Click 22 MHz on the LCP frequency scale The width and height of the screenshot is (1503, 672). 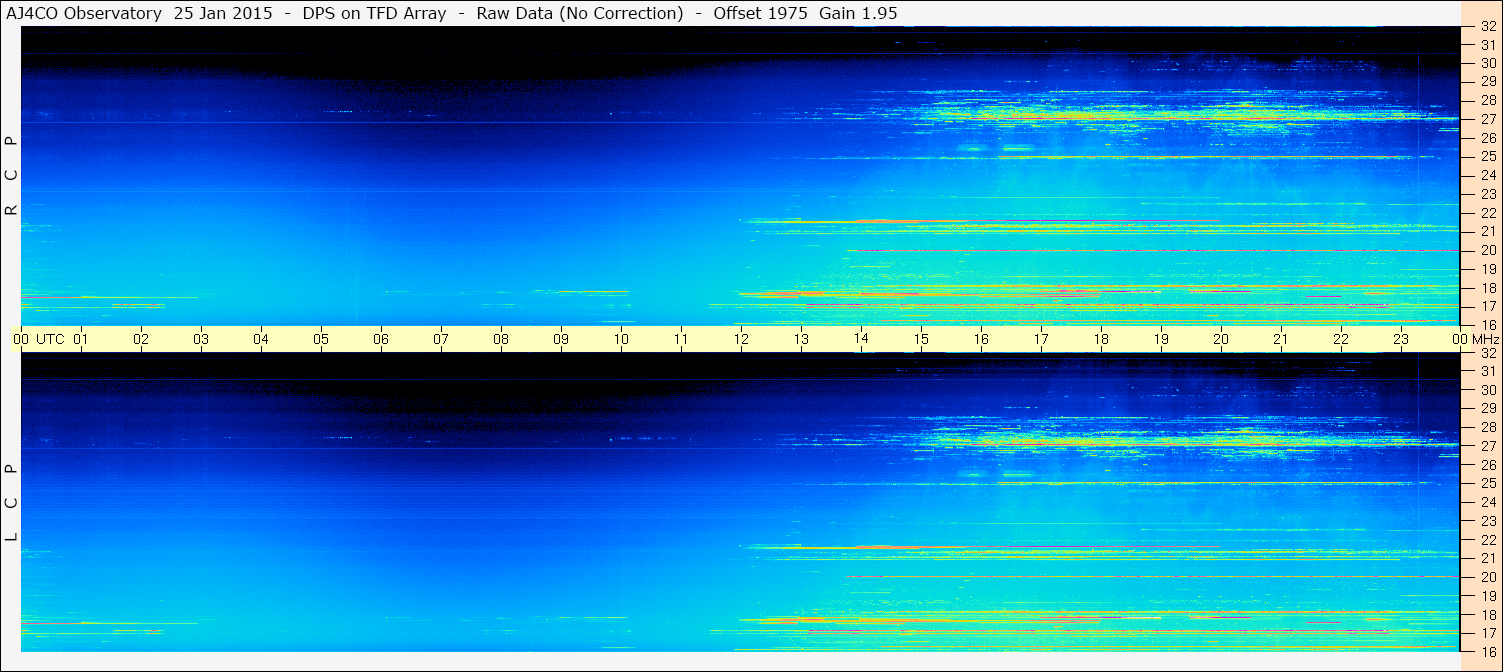click(1488, 540)
